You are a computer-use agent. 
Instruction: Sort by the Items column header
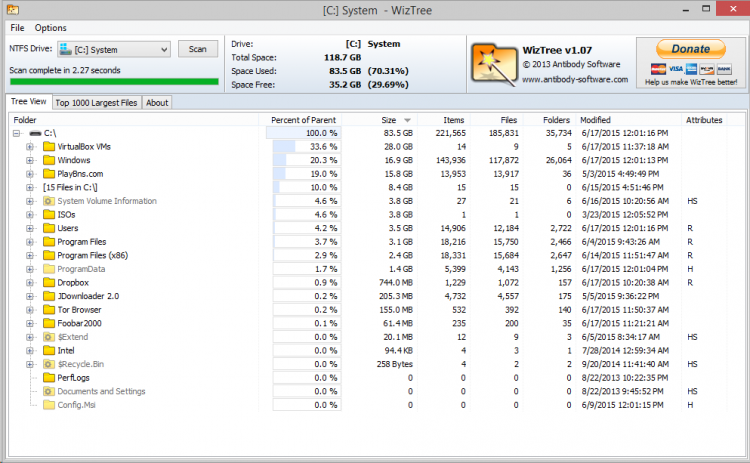pyautogui.click(x=453, y=120)
